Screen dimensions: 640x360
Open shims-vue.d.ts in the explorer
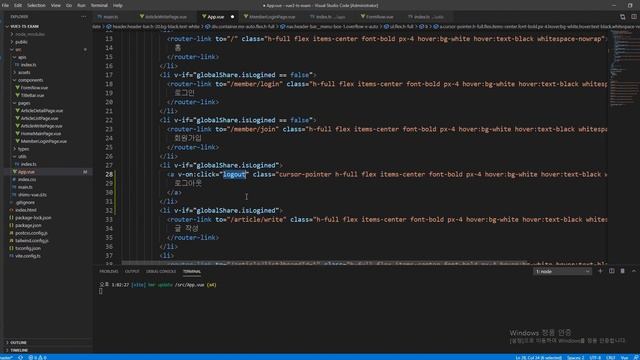32,195
